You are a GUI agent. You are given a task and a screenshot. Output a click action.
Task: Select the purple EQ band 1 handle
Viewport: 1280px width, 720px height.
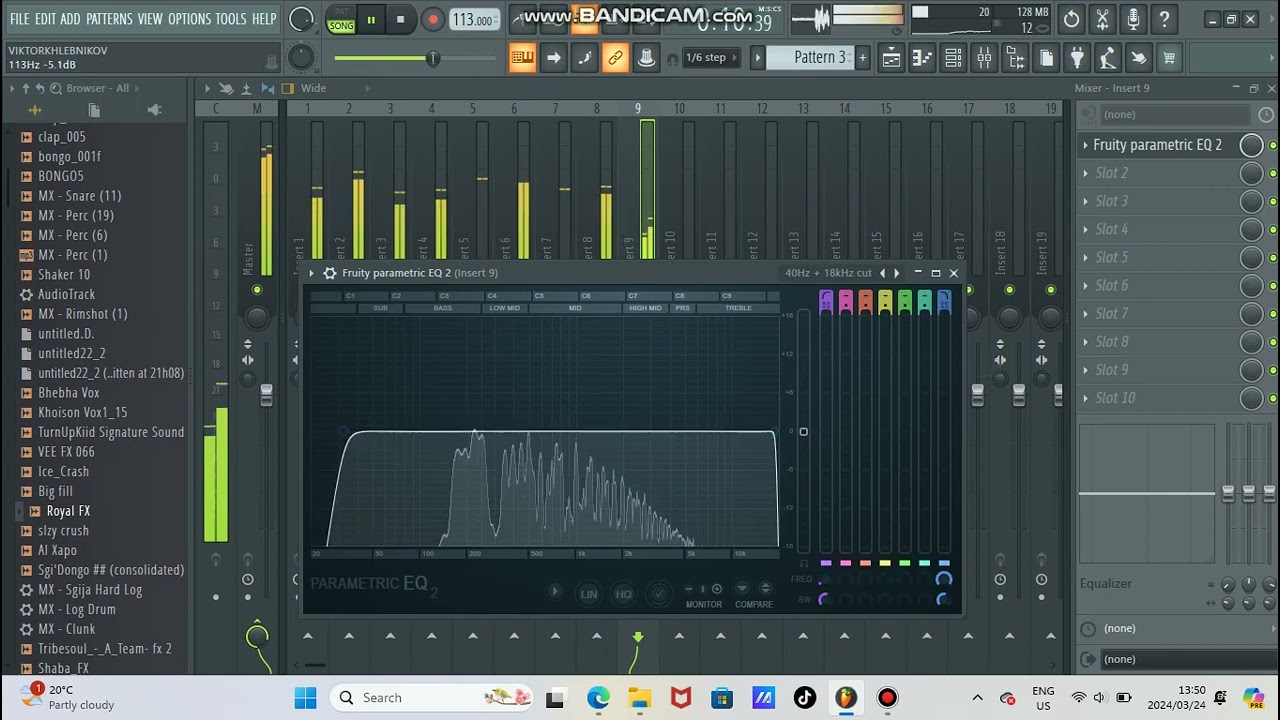click(826, 301)
